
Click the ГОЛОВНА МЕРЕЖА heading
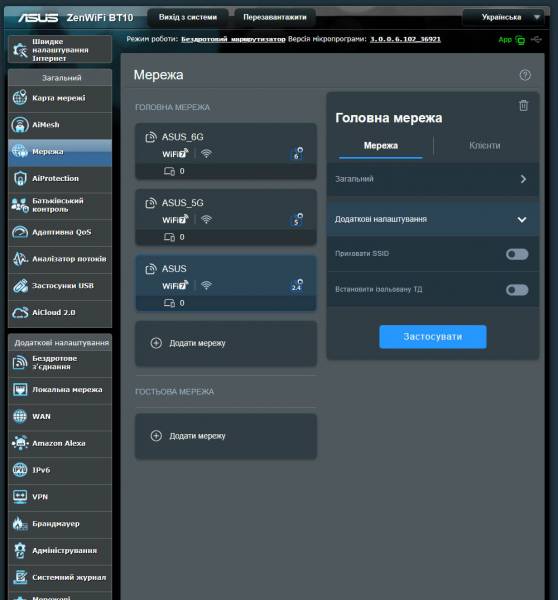(173, 108)
